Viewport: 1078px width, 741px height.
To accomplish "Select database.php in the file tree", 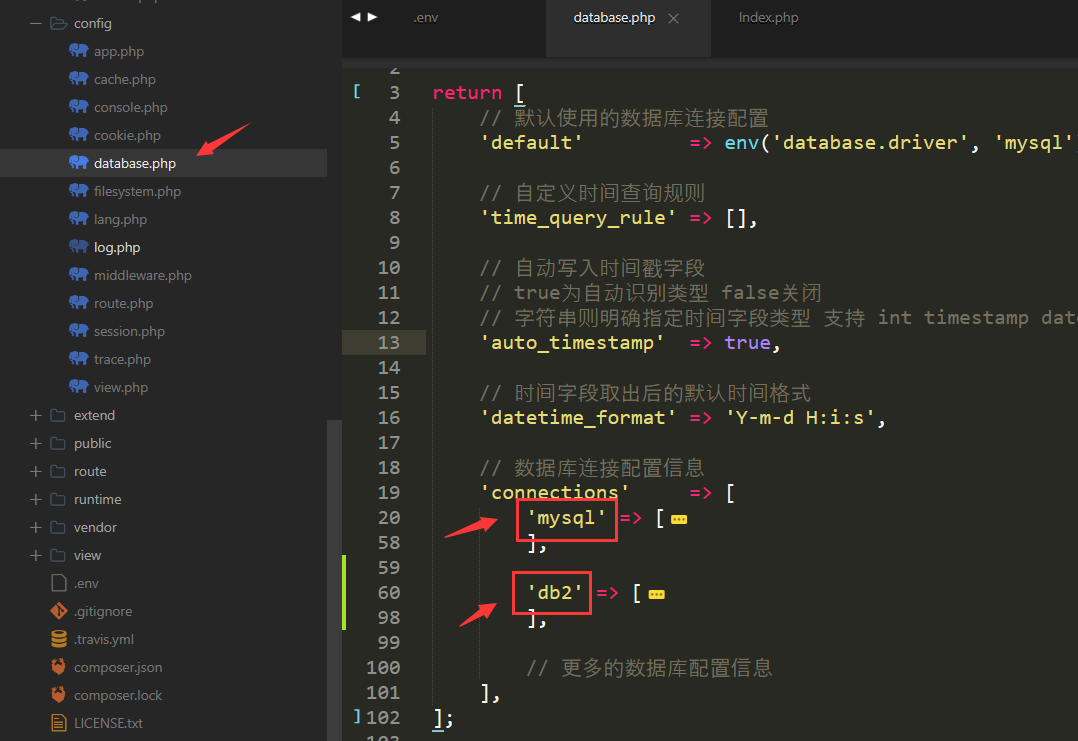I will click(x=135, y=163).
